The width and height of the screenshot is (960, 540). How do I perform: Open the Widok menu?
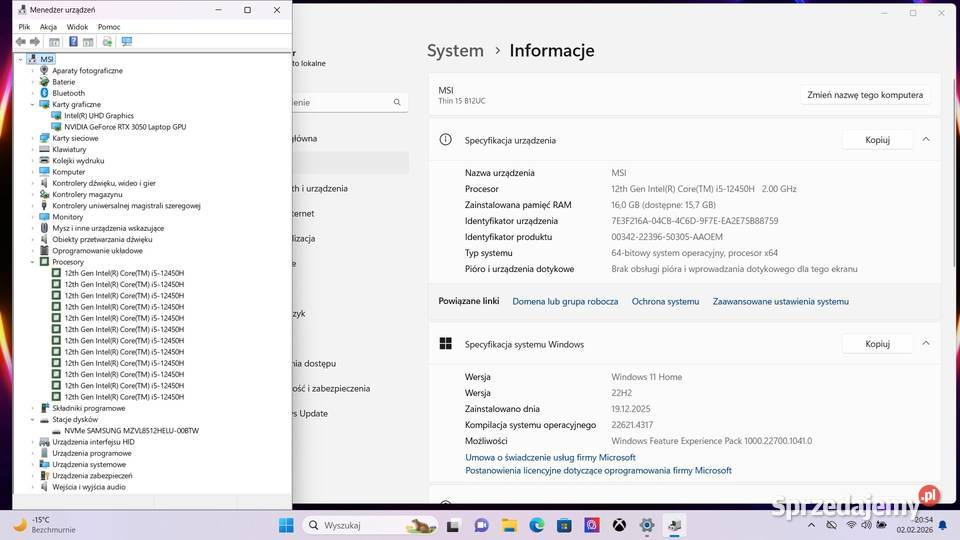click(x=77, y=27)
